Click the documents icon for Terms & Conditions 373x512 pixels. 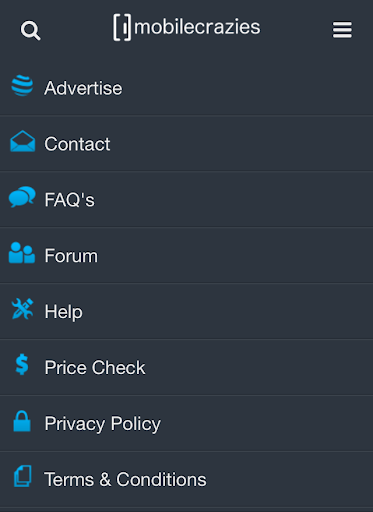[23, 476]
